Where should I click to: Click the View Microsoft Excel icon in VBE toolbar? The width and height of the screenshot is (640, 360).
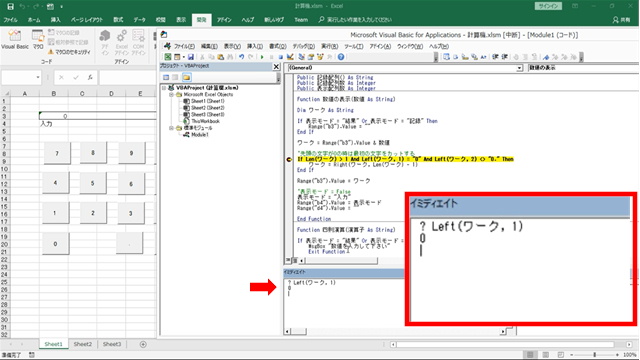click(x=168, y=57)
